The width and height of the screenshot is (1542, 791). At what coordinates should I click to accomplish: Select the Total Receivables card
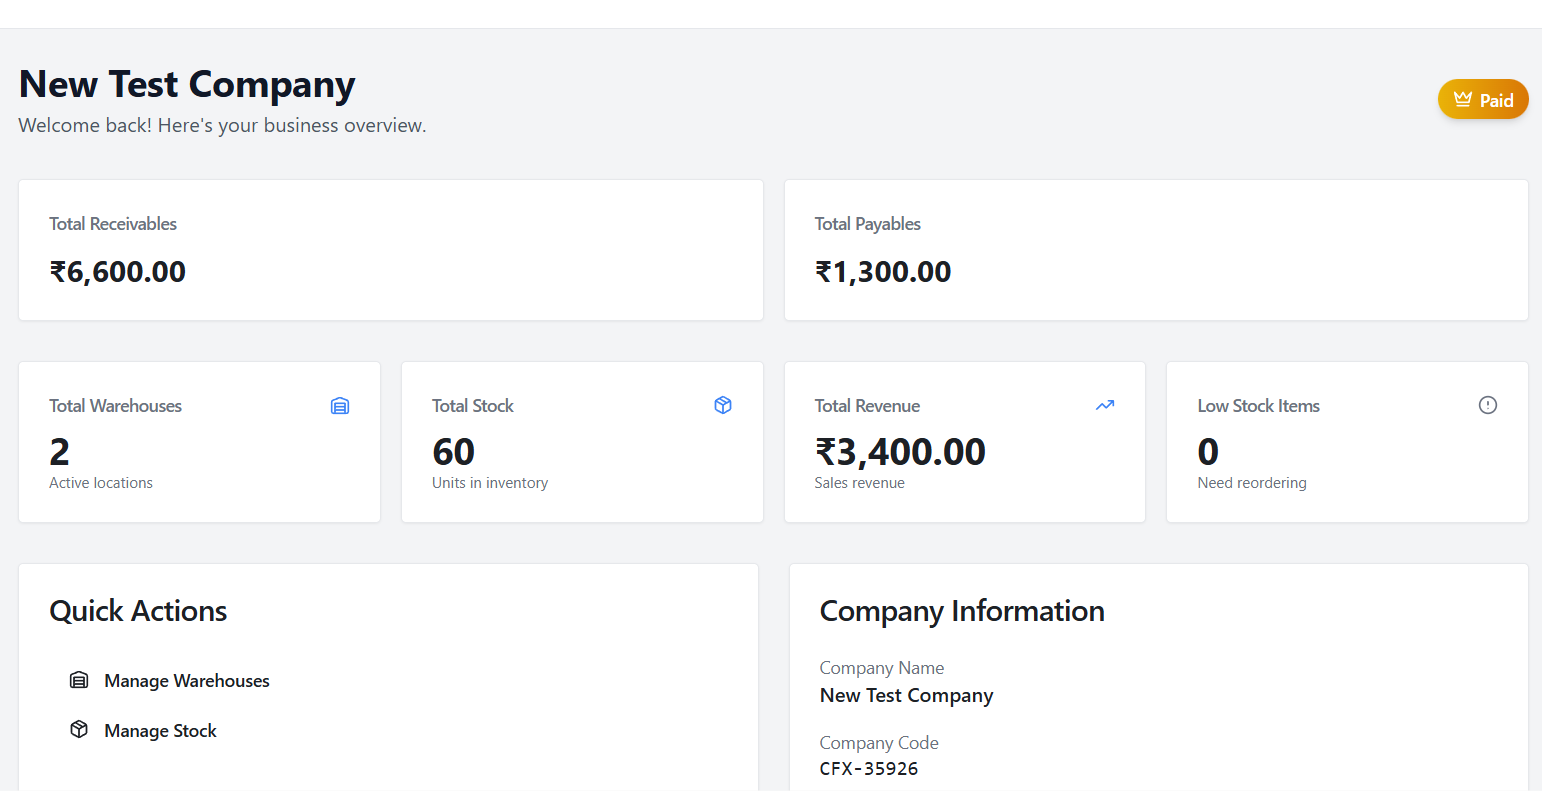[x=390, y=250]
